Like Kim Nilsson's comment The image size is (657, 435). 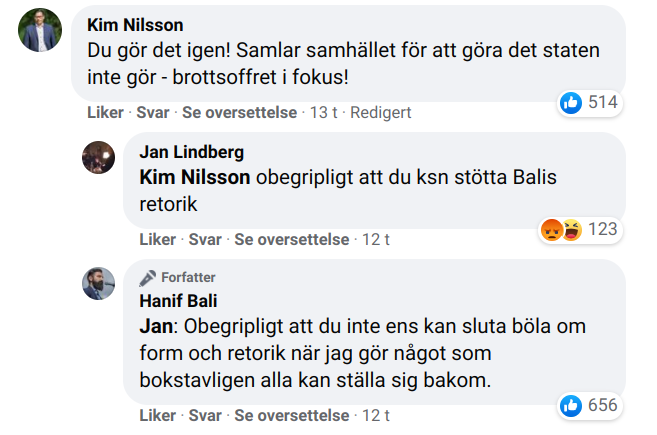(104, 113)
